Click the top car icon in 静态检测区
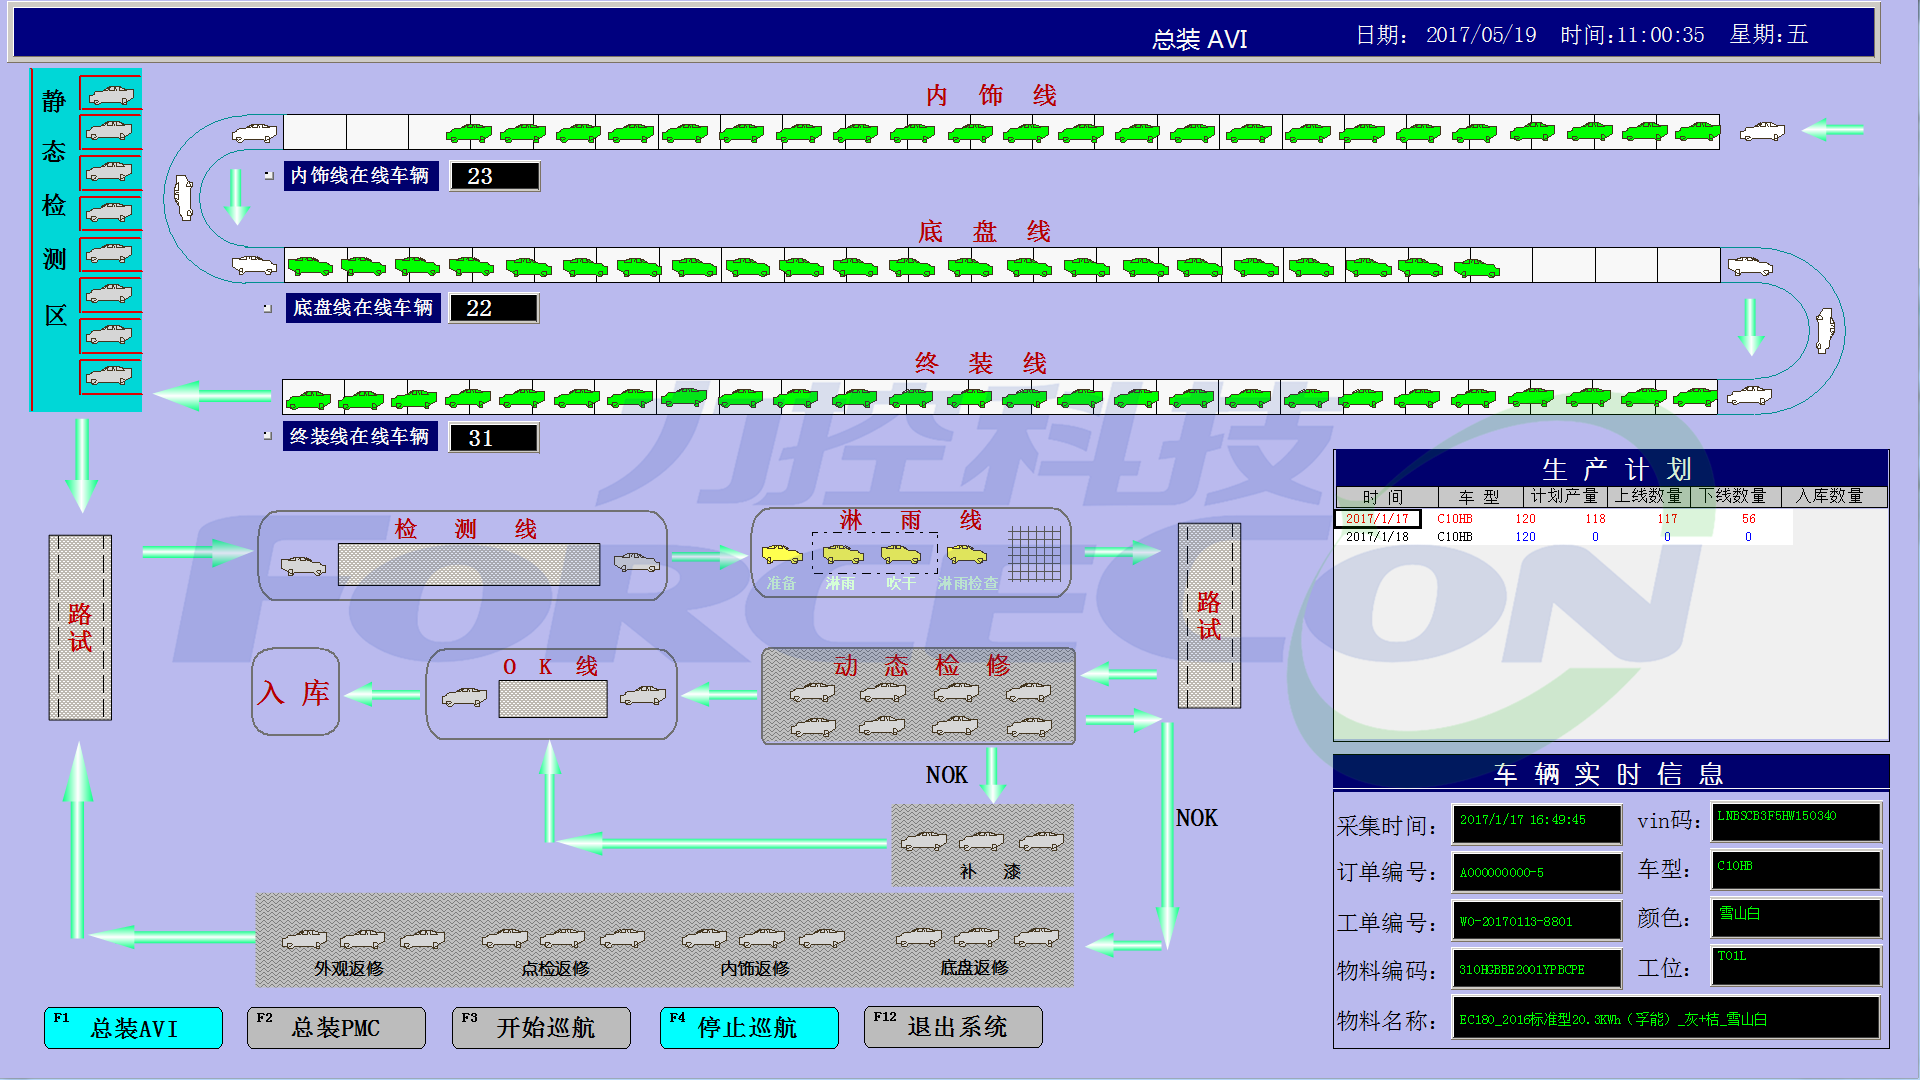The width and height of the screenshot is (1920, 1080). coord(110,94)
